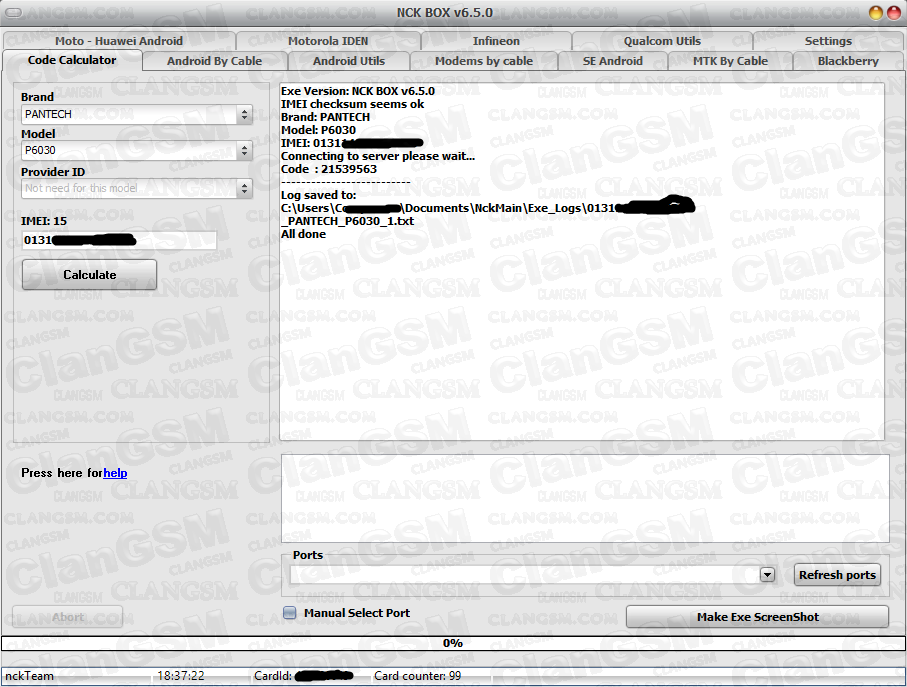Switch to the Motorola IDEN tab
Image resolution: width=907 pixels, height=687 pixels.
tap(328, 41)
